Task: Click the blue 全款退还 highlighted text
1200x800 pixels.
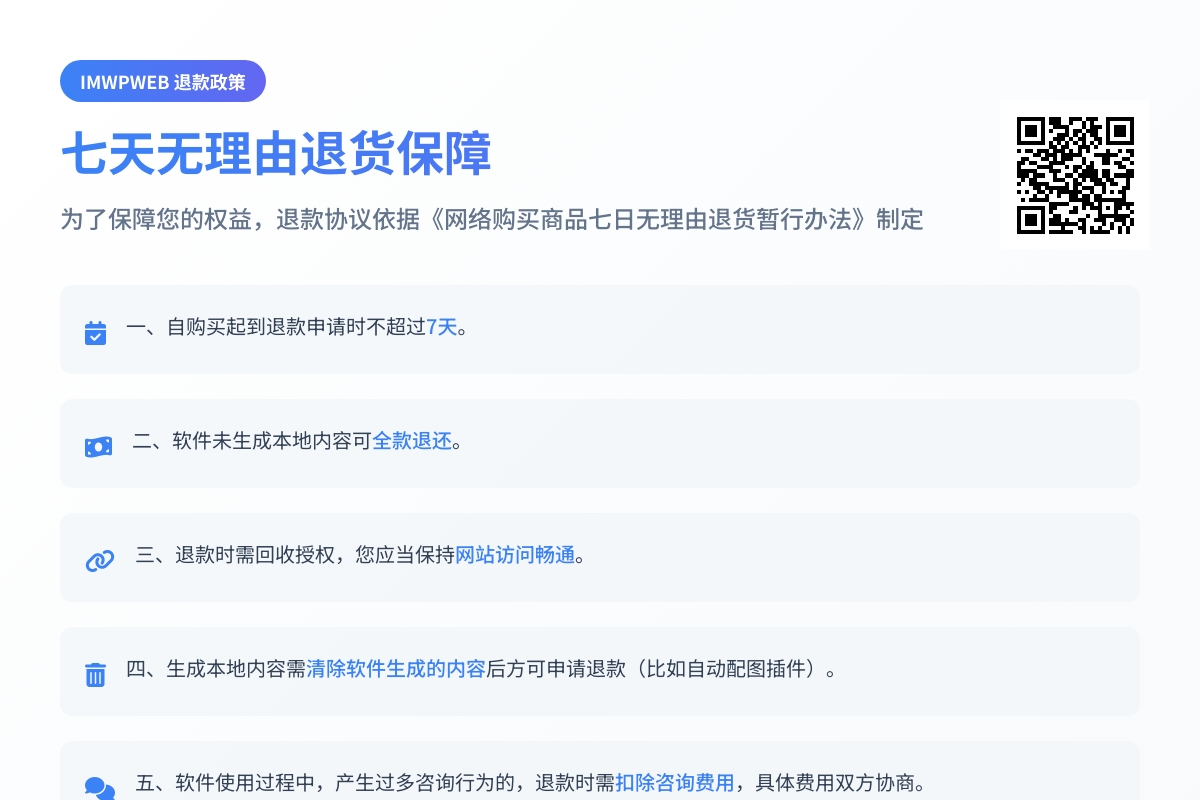Action: [412, 441]
